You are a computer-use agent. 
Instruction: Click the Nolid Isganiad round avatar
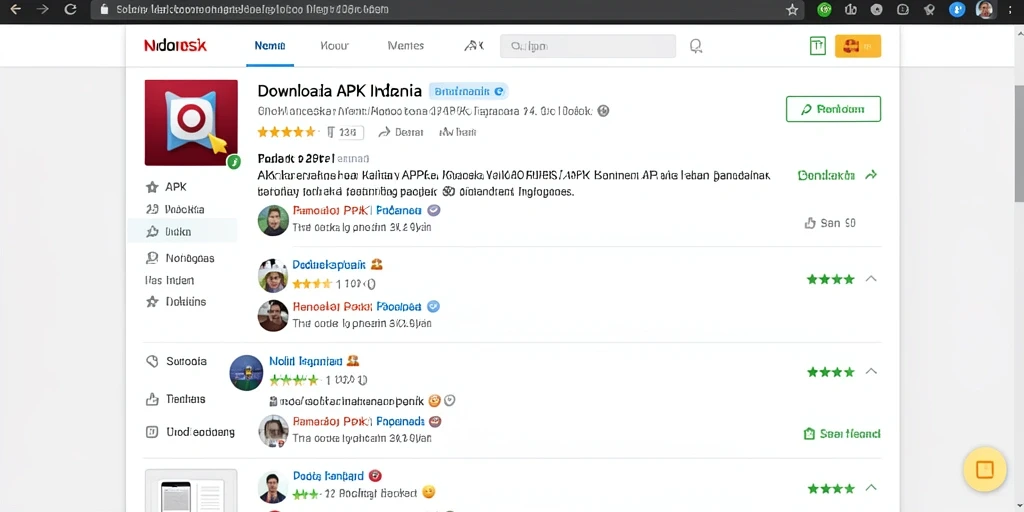tap(246, 373)
